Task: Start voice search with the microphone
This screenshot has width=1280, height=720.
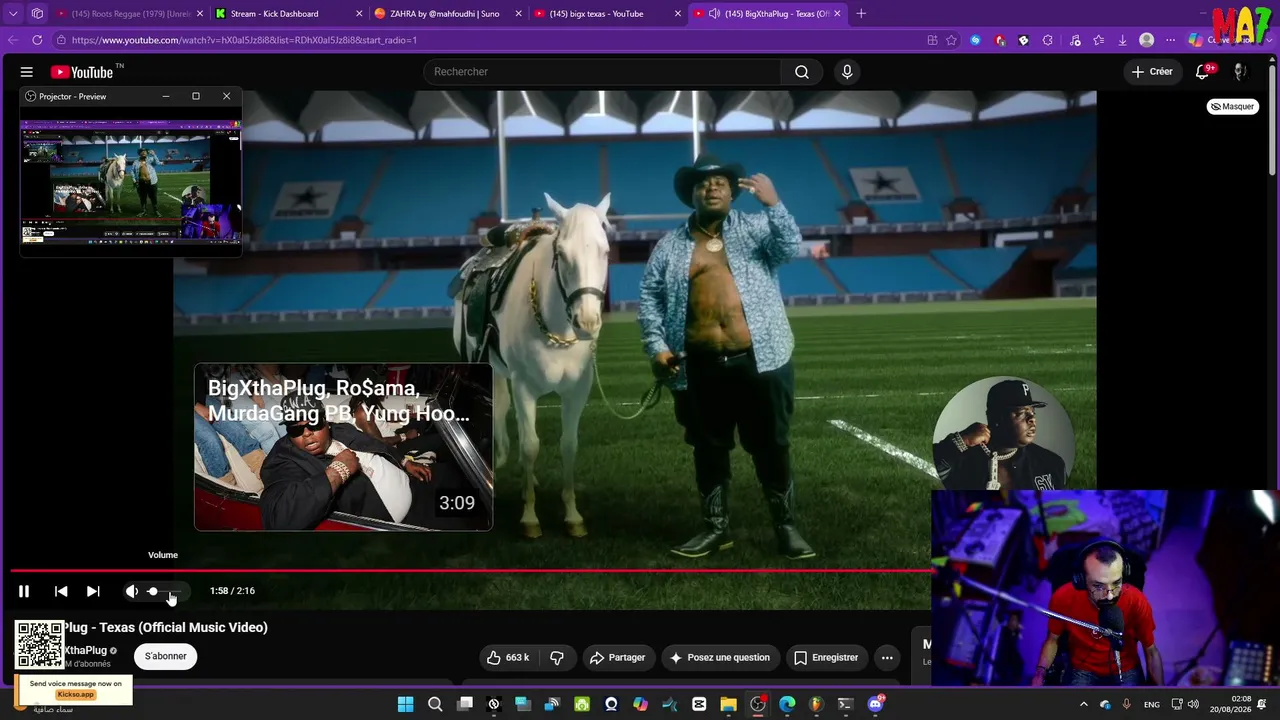Action: click(847, 72)
